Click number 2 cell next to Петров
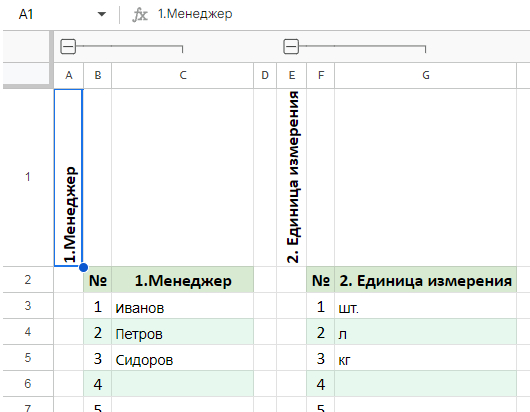 pyautogui.click(x=98, y=332)
